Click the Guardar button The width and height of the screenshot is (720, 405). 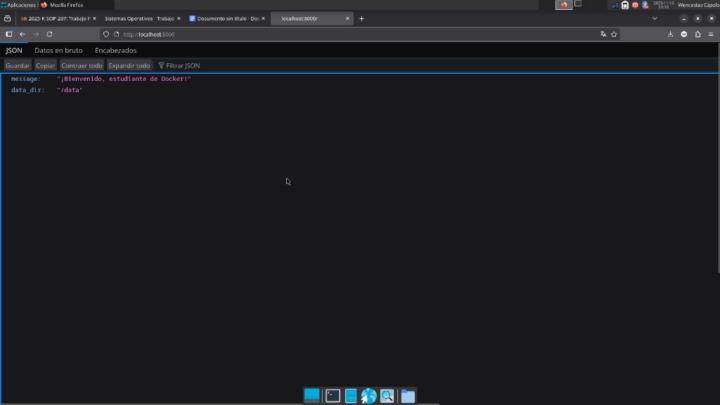tap(17, 65)
